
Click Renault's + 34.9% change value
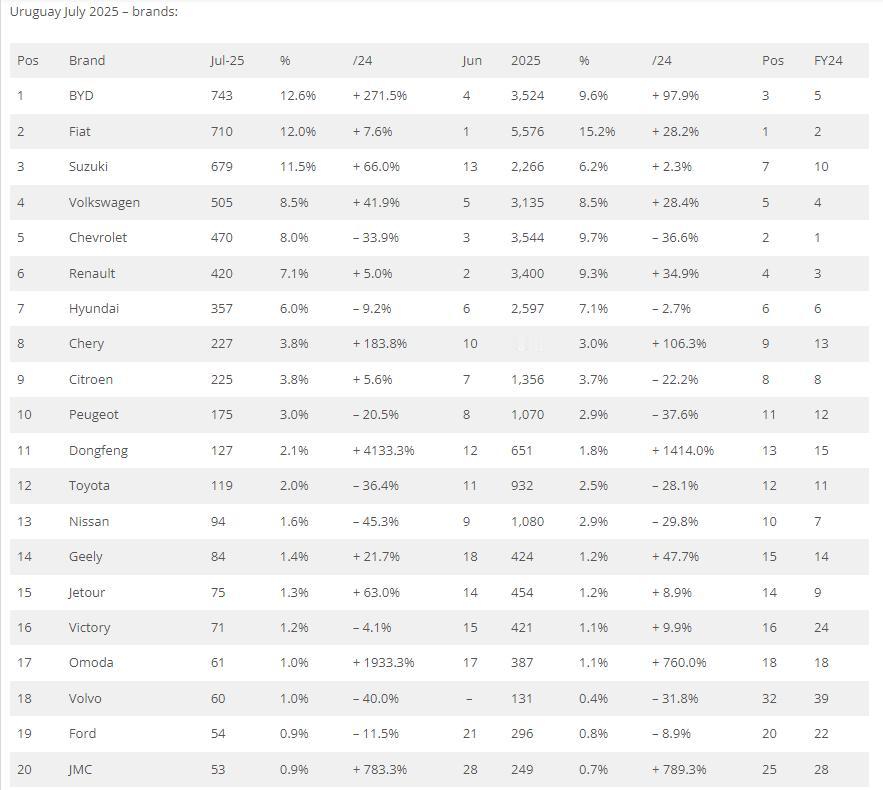click(675, 273)
